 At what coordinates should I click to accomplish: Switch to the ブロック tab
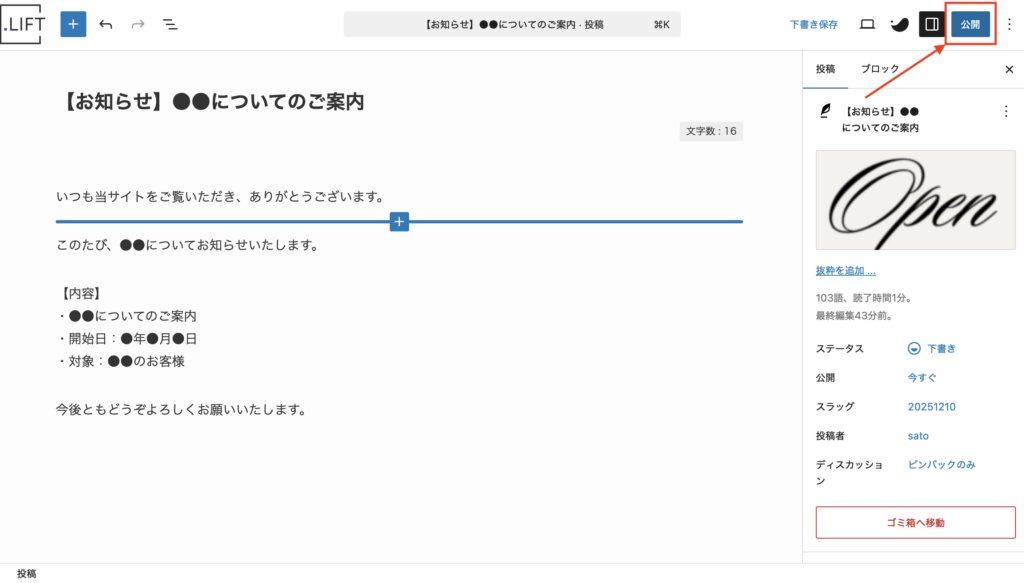879,70
